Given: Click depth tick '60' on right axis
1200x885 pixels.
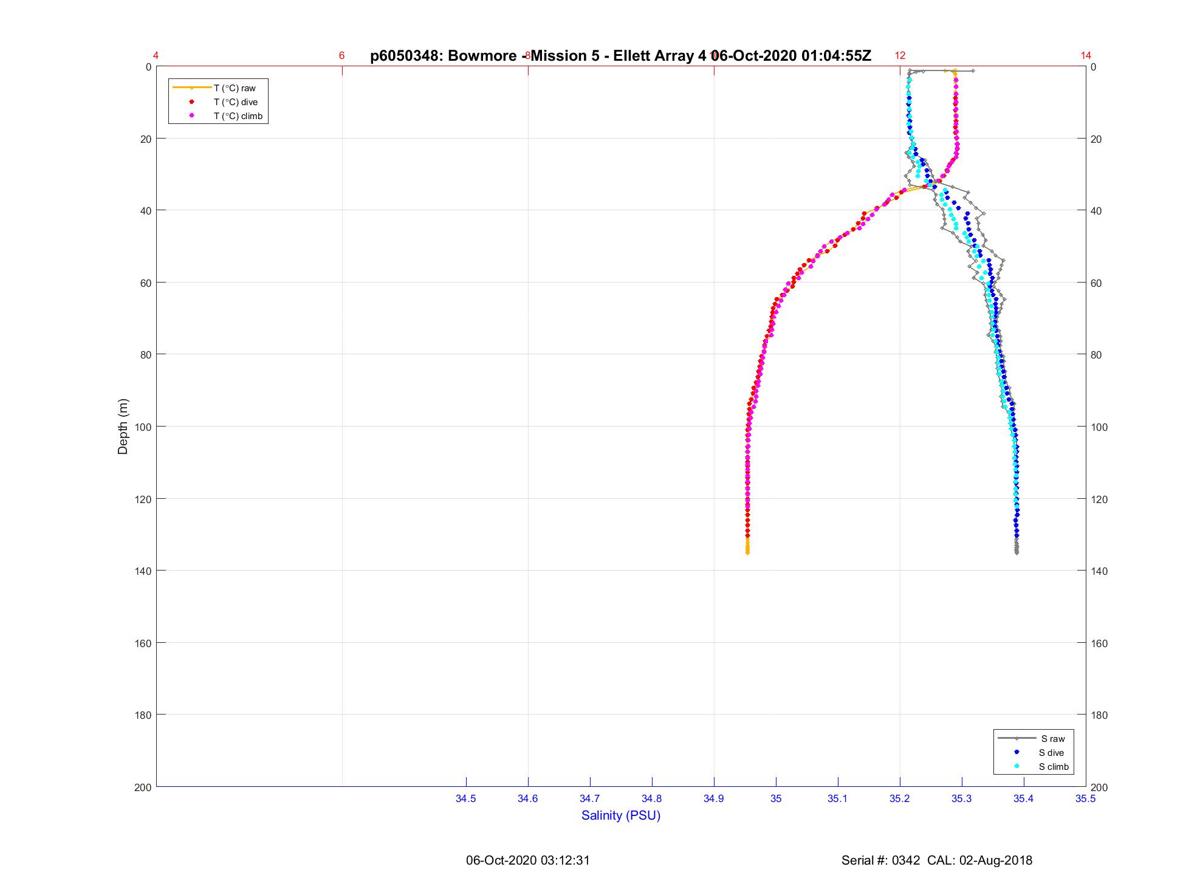Looking at the screenshot, I should [1097, 283].
